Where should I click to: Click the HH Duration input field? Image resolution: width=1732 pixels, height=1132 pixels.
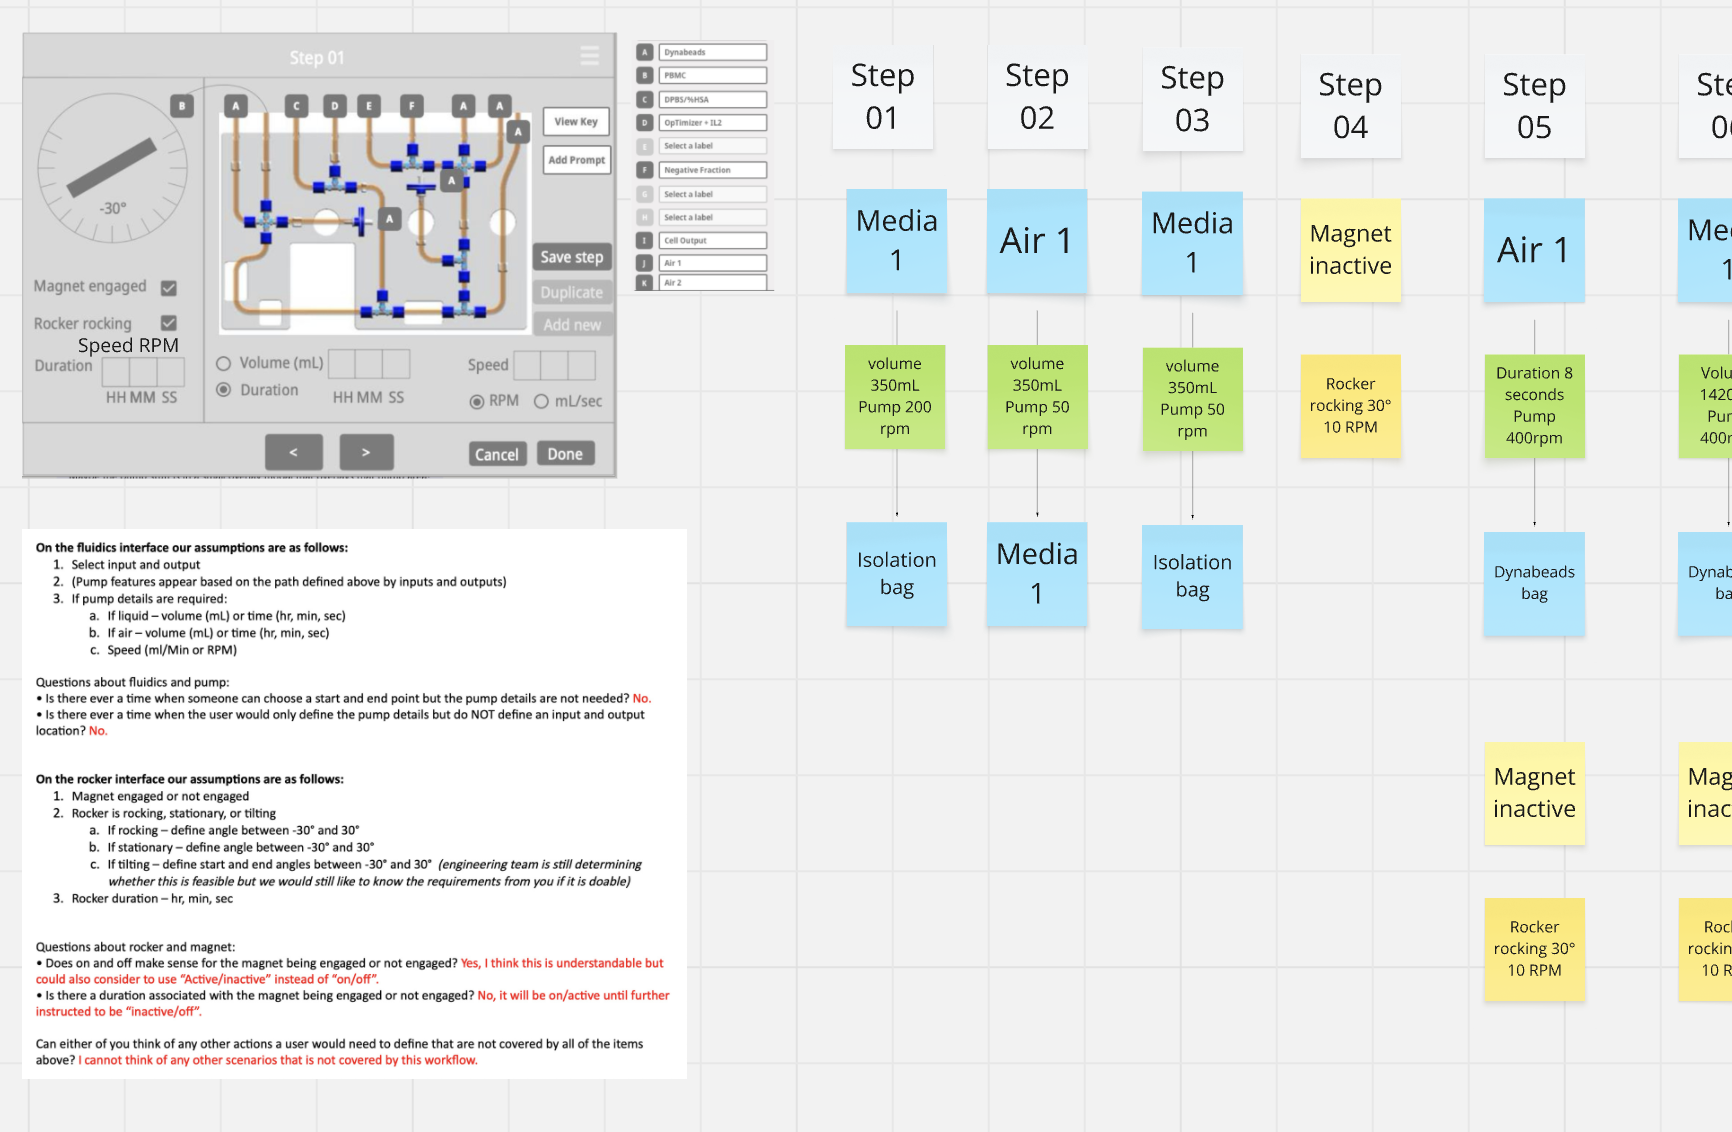[117, 374]
